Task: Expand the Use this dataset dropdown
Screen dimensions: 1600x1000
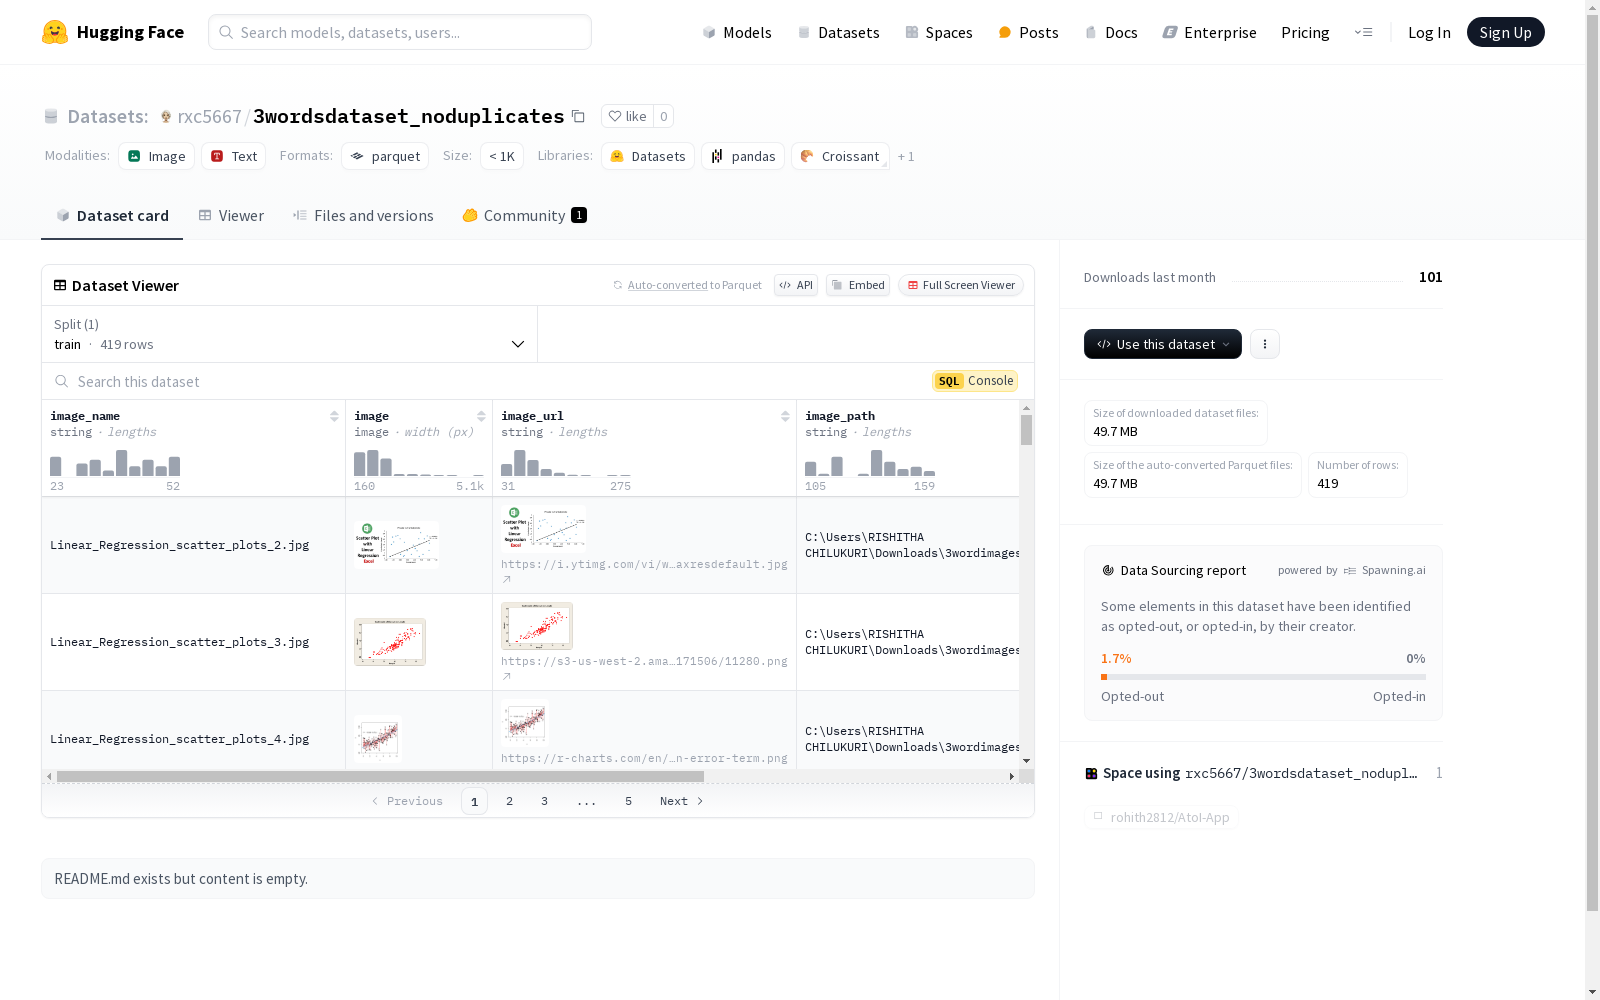Action: click(1163, 344)
